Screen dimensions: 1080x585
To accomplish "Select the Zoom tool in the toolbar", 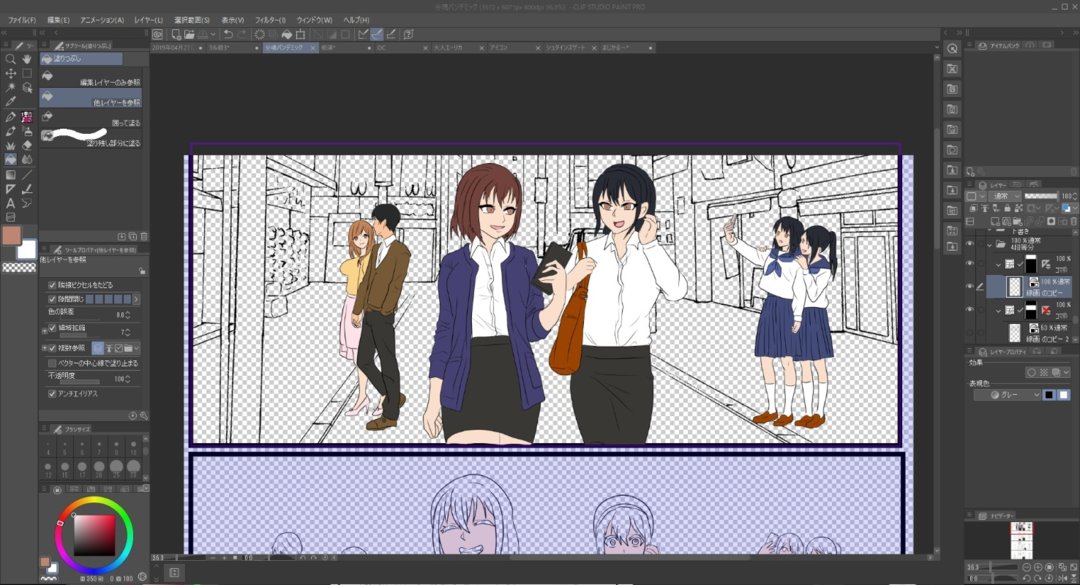I will point(11,60).
